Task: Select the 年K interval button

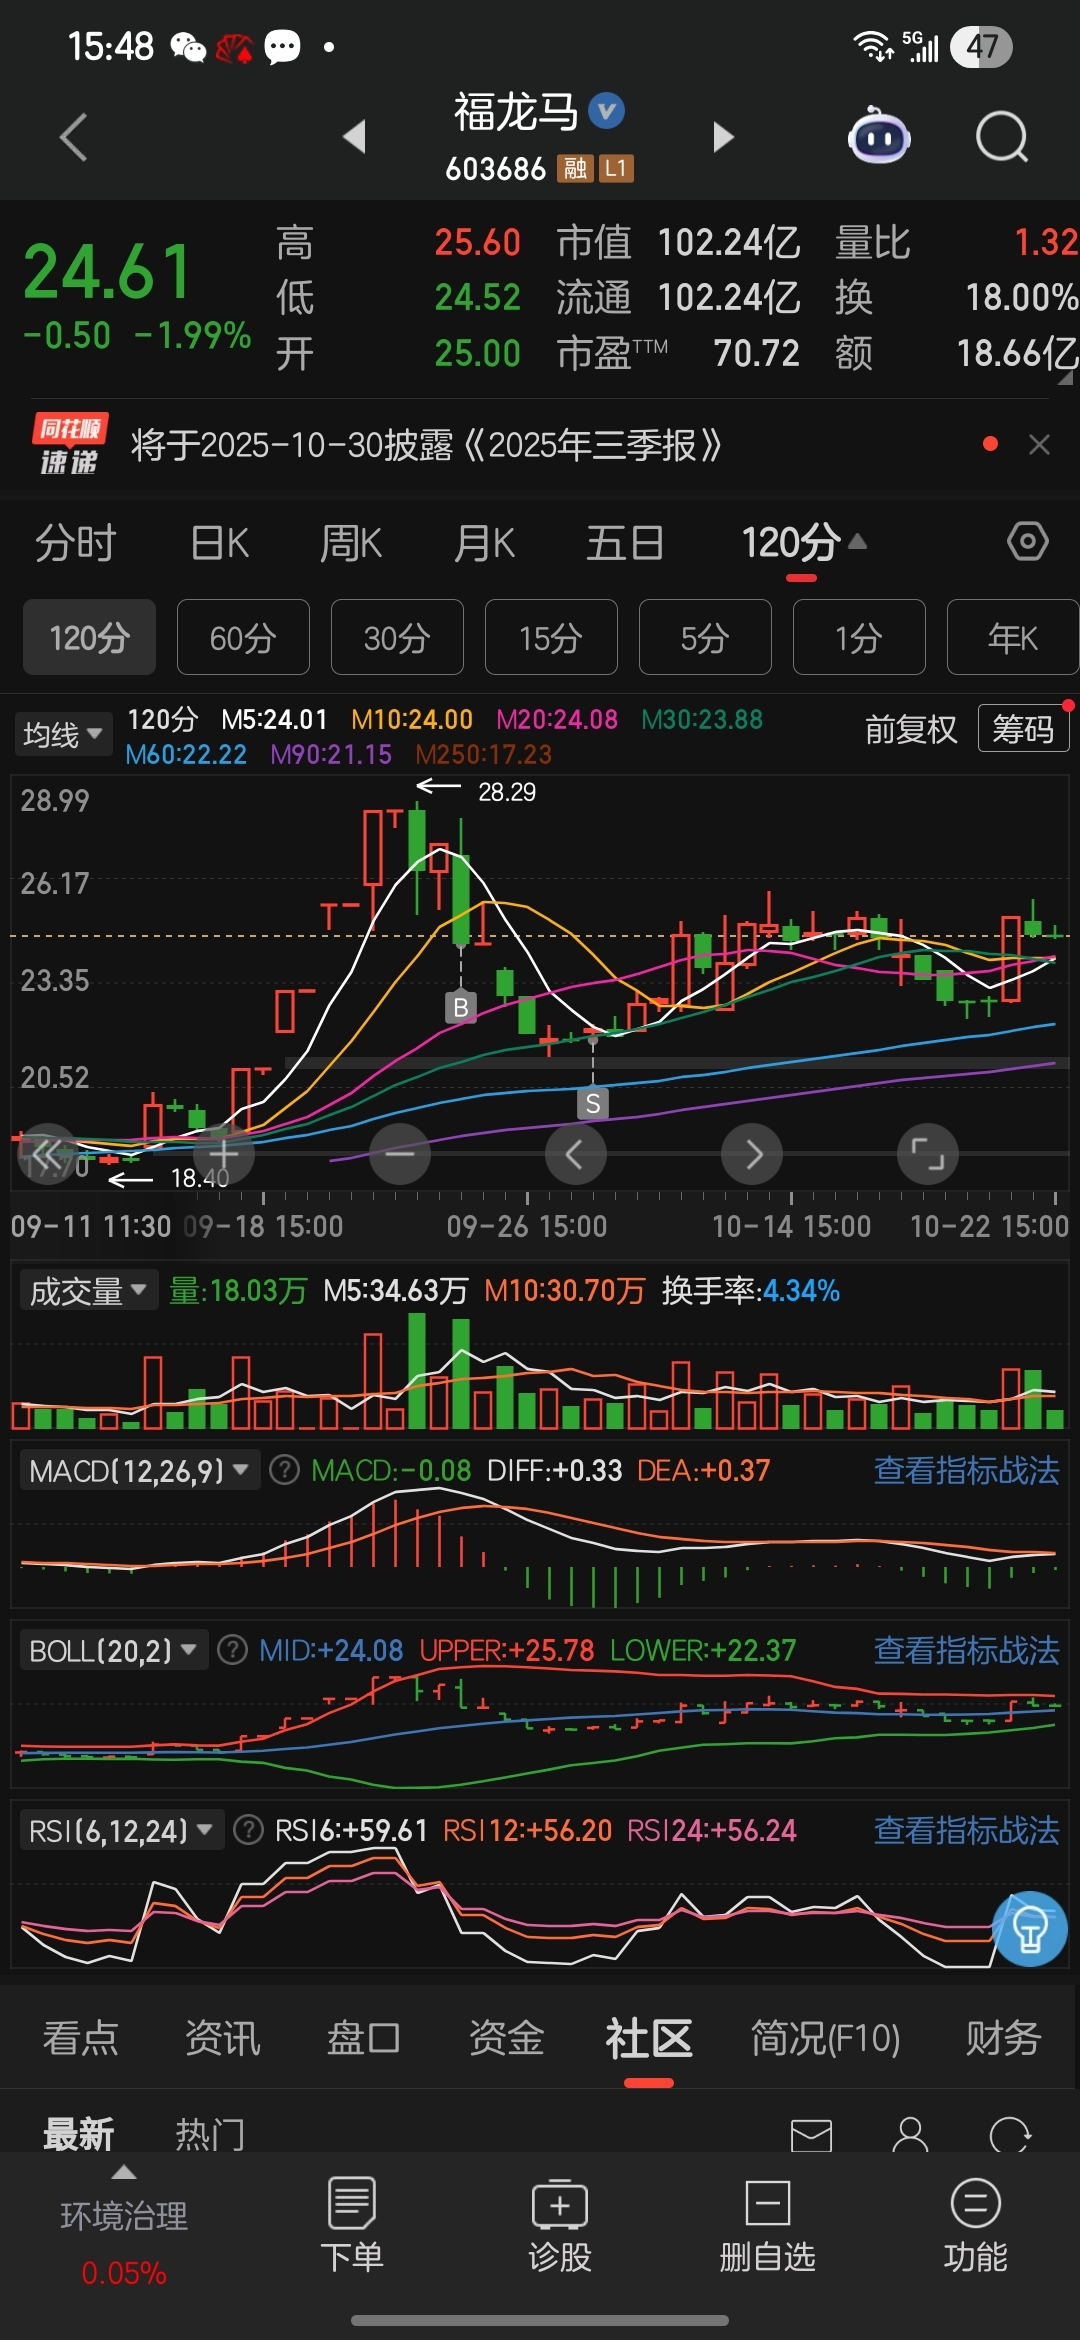Action: pos(1012,637)
